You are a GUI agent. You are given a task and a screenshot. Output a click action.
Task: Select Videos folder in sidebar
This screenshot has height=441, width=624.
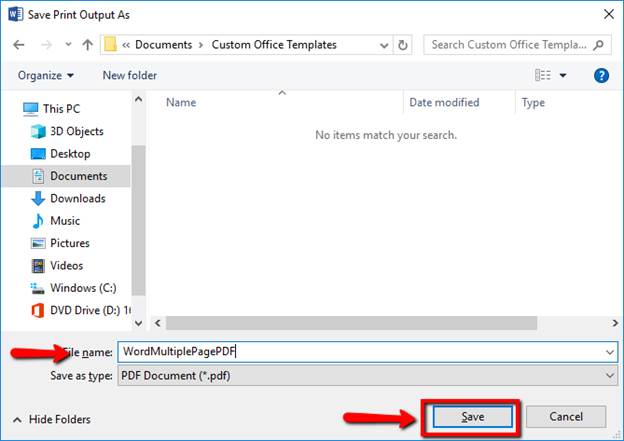click(67, 266)
